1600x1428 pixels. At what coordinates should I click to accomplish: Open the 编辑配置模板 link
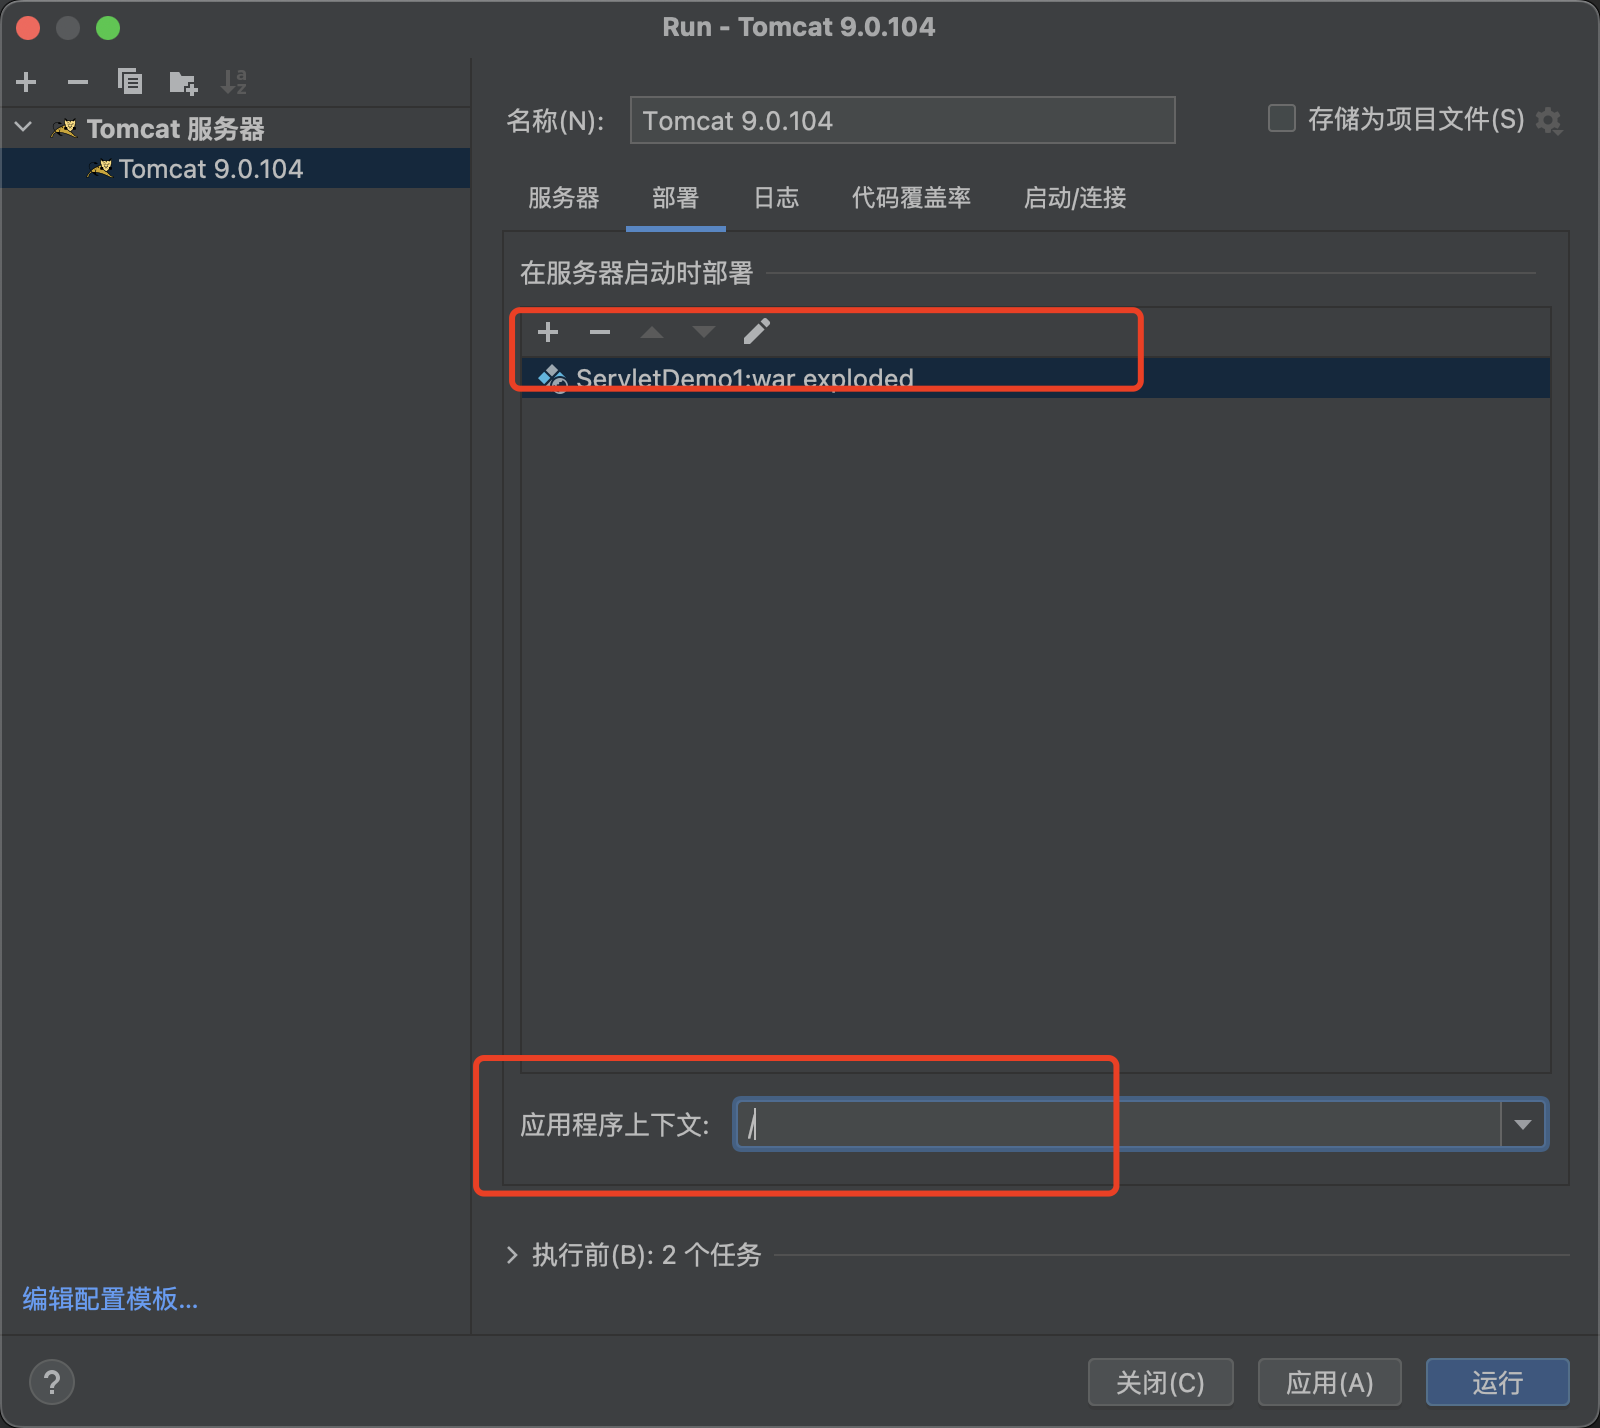point(110,1299)
